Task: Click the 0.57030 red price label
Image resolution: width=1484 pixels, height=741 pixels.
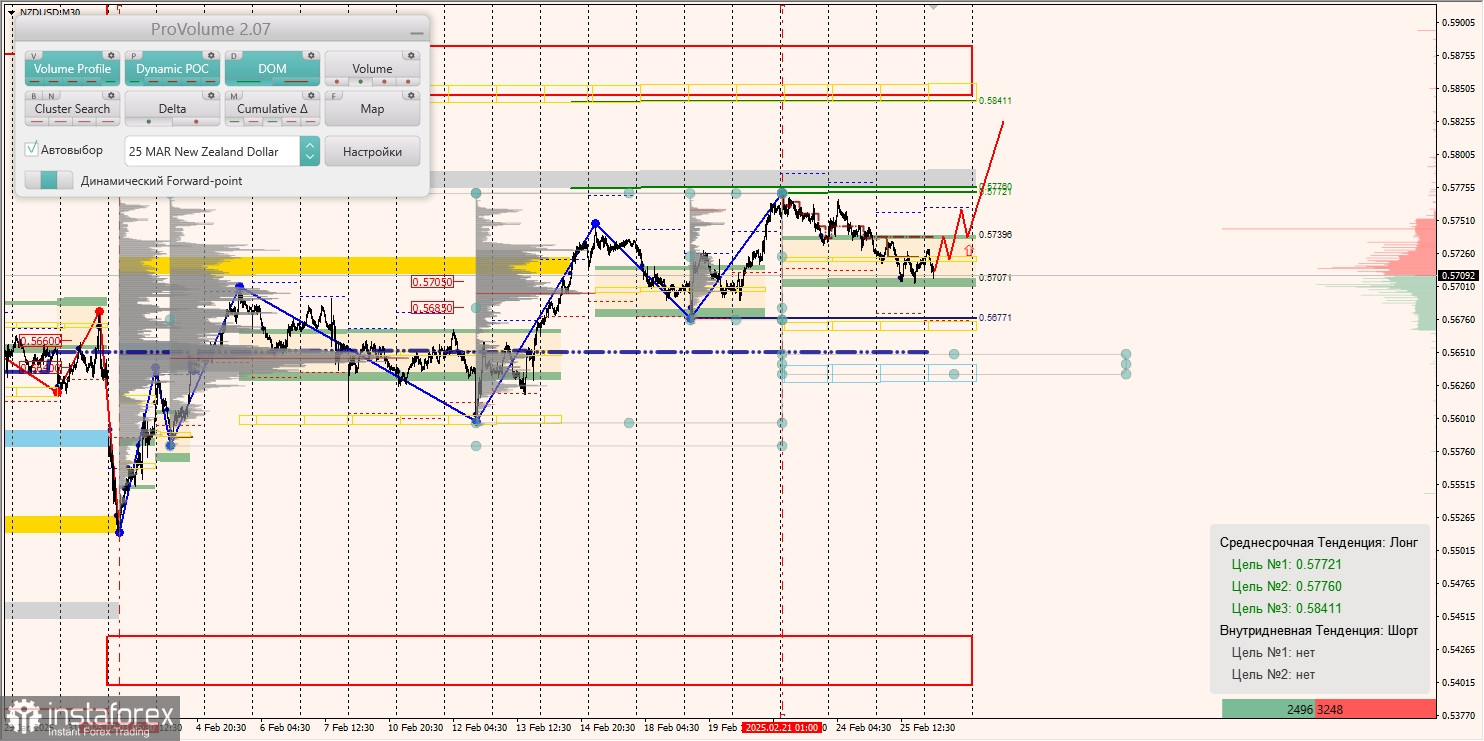Action: 432,283
